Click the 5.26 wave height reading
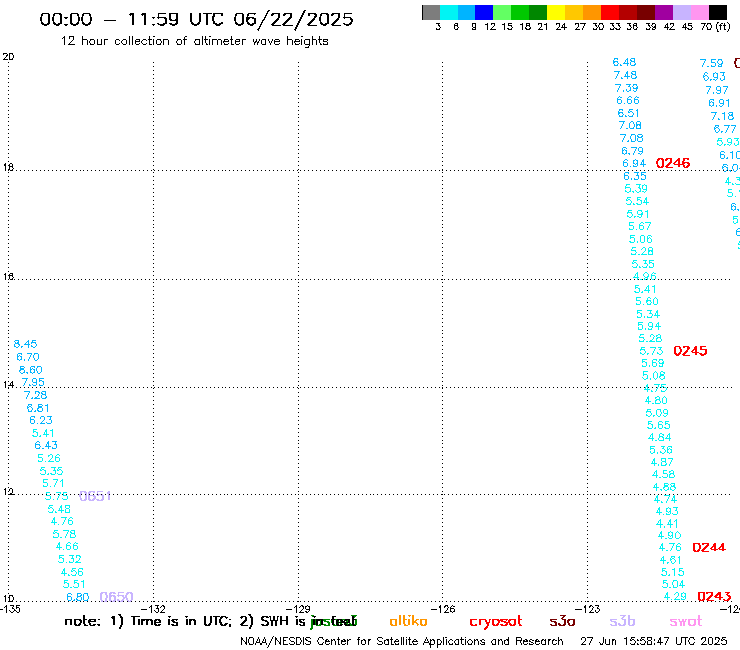740x650 pixels. coord(49,458)
